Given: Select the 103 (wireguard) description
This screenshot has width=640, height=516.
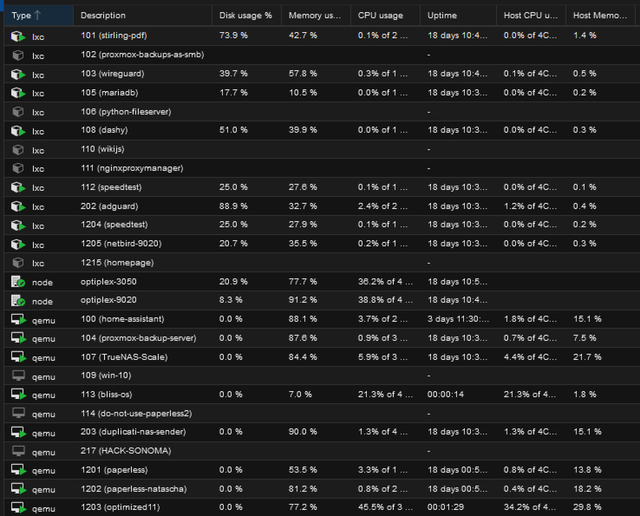Looking at the screenshot, I should [113, 74].
